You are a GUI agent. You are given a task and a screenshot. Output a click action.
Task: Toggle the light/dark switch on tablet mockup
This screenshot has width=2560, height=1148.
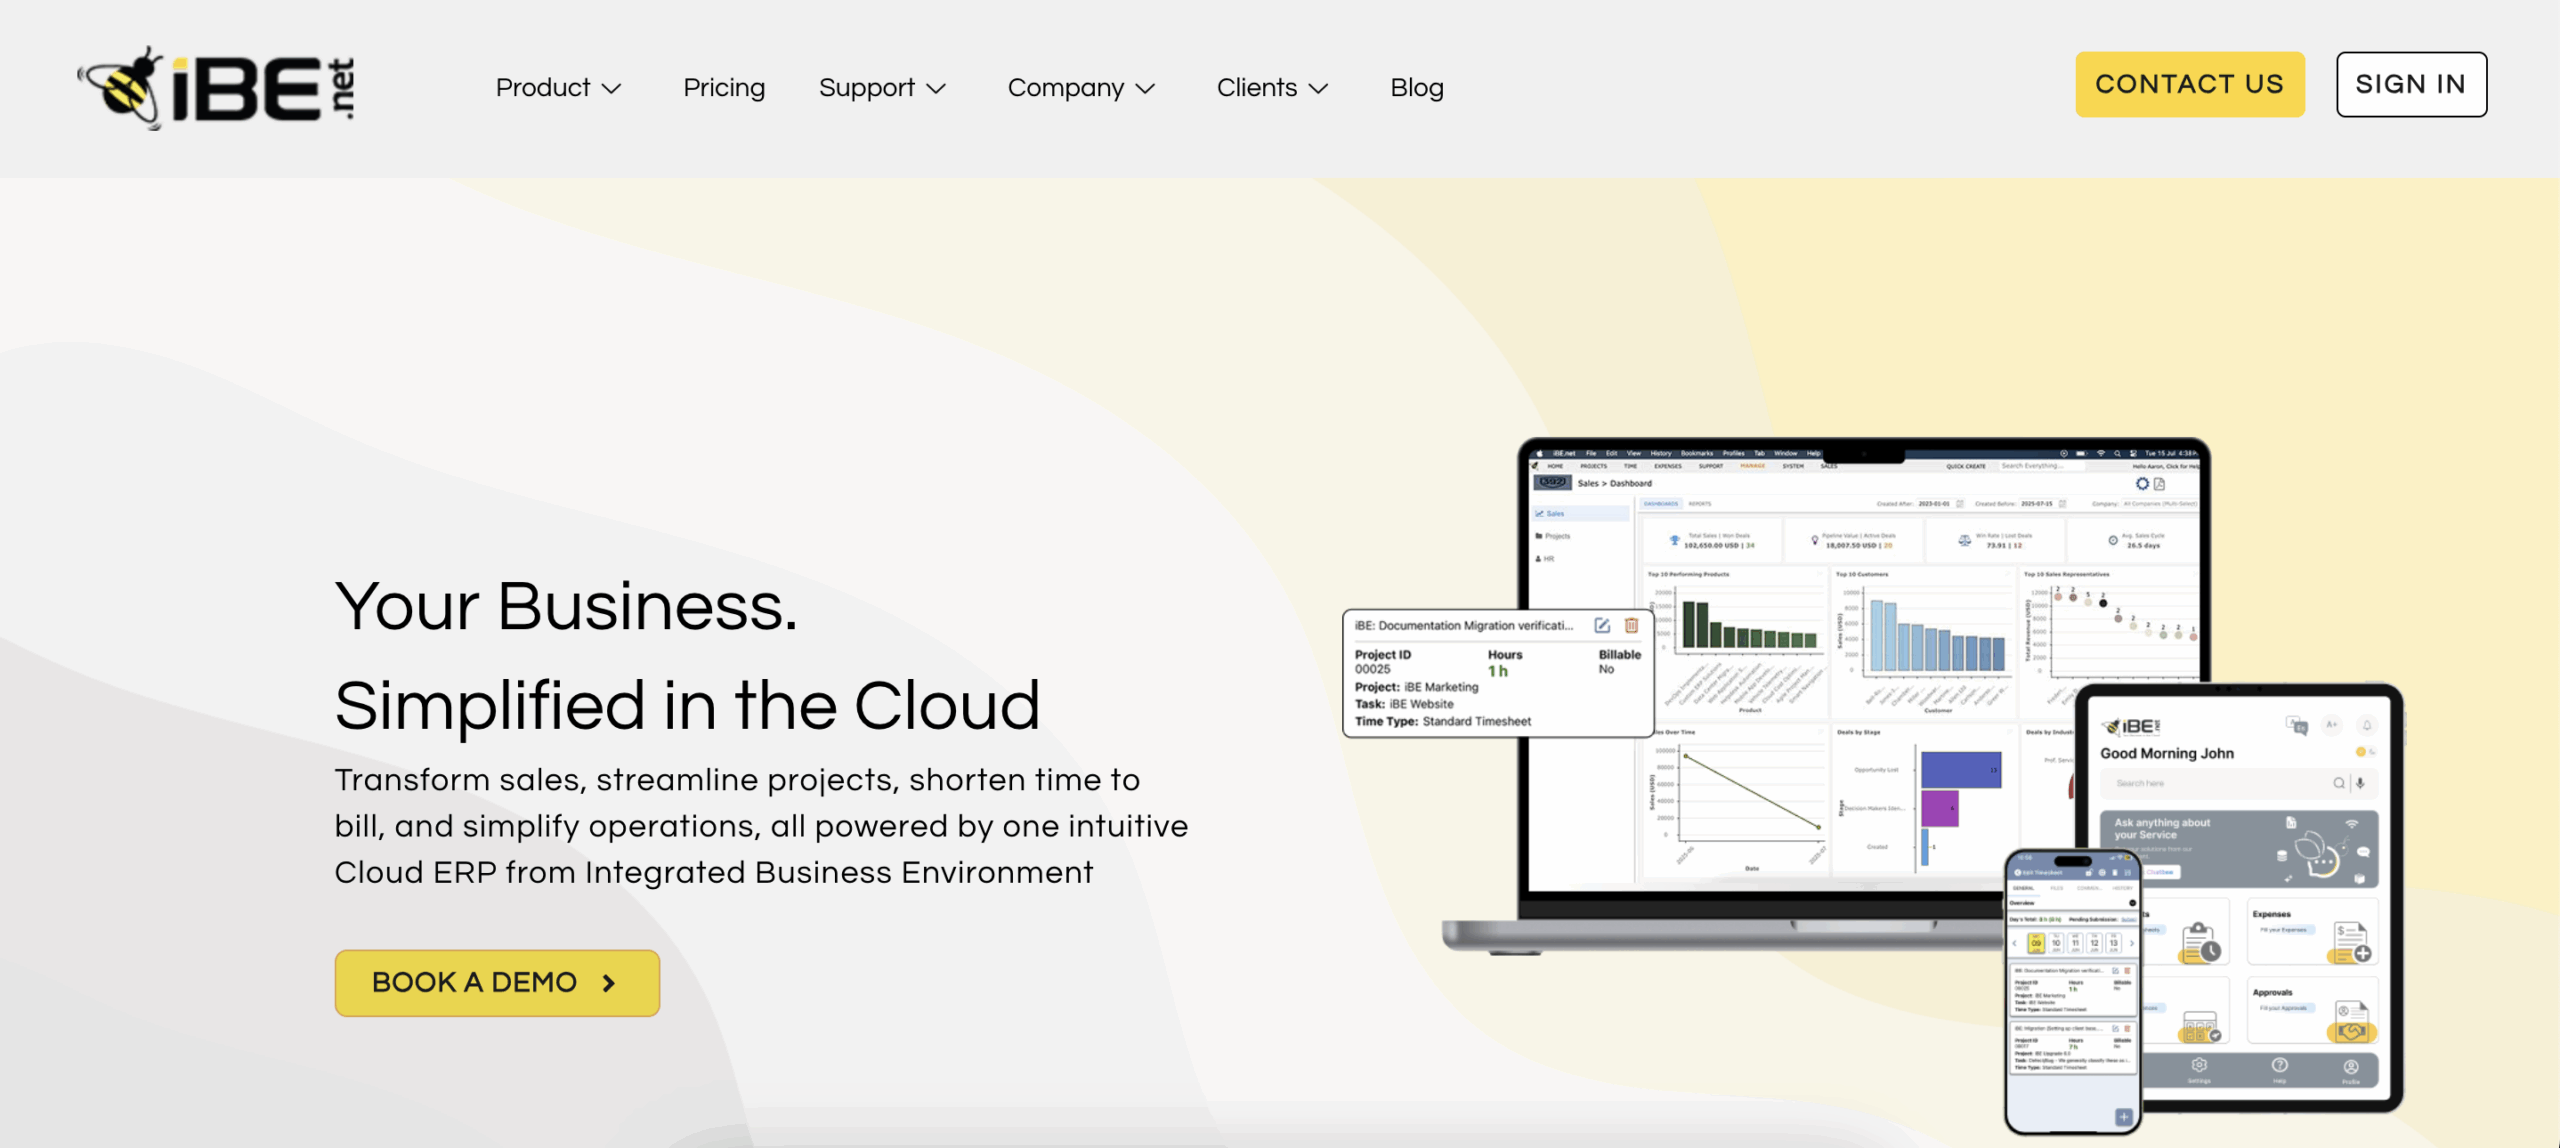pyautogui.click(x=2365, y=751)
